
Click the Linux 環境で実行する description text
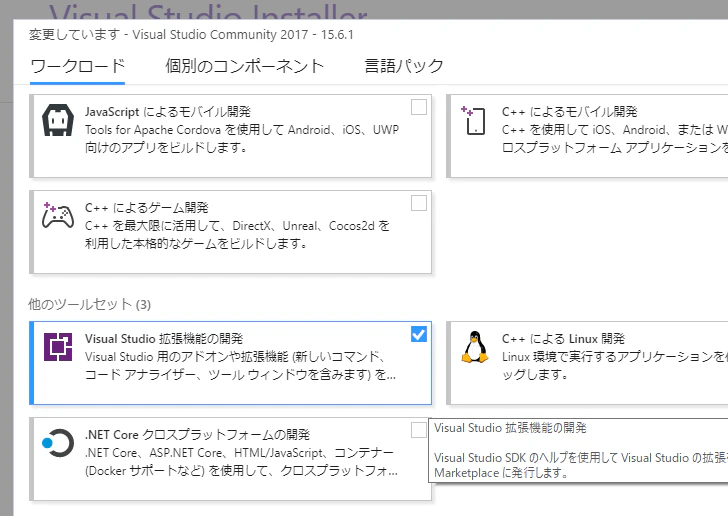click(x=615, y=366)
